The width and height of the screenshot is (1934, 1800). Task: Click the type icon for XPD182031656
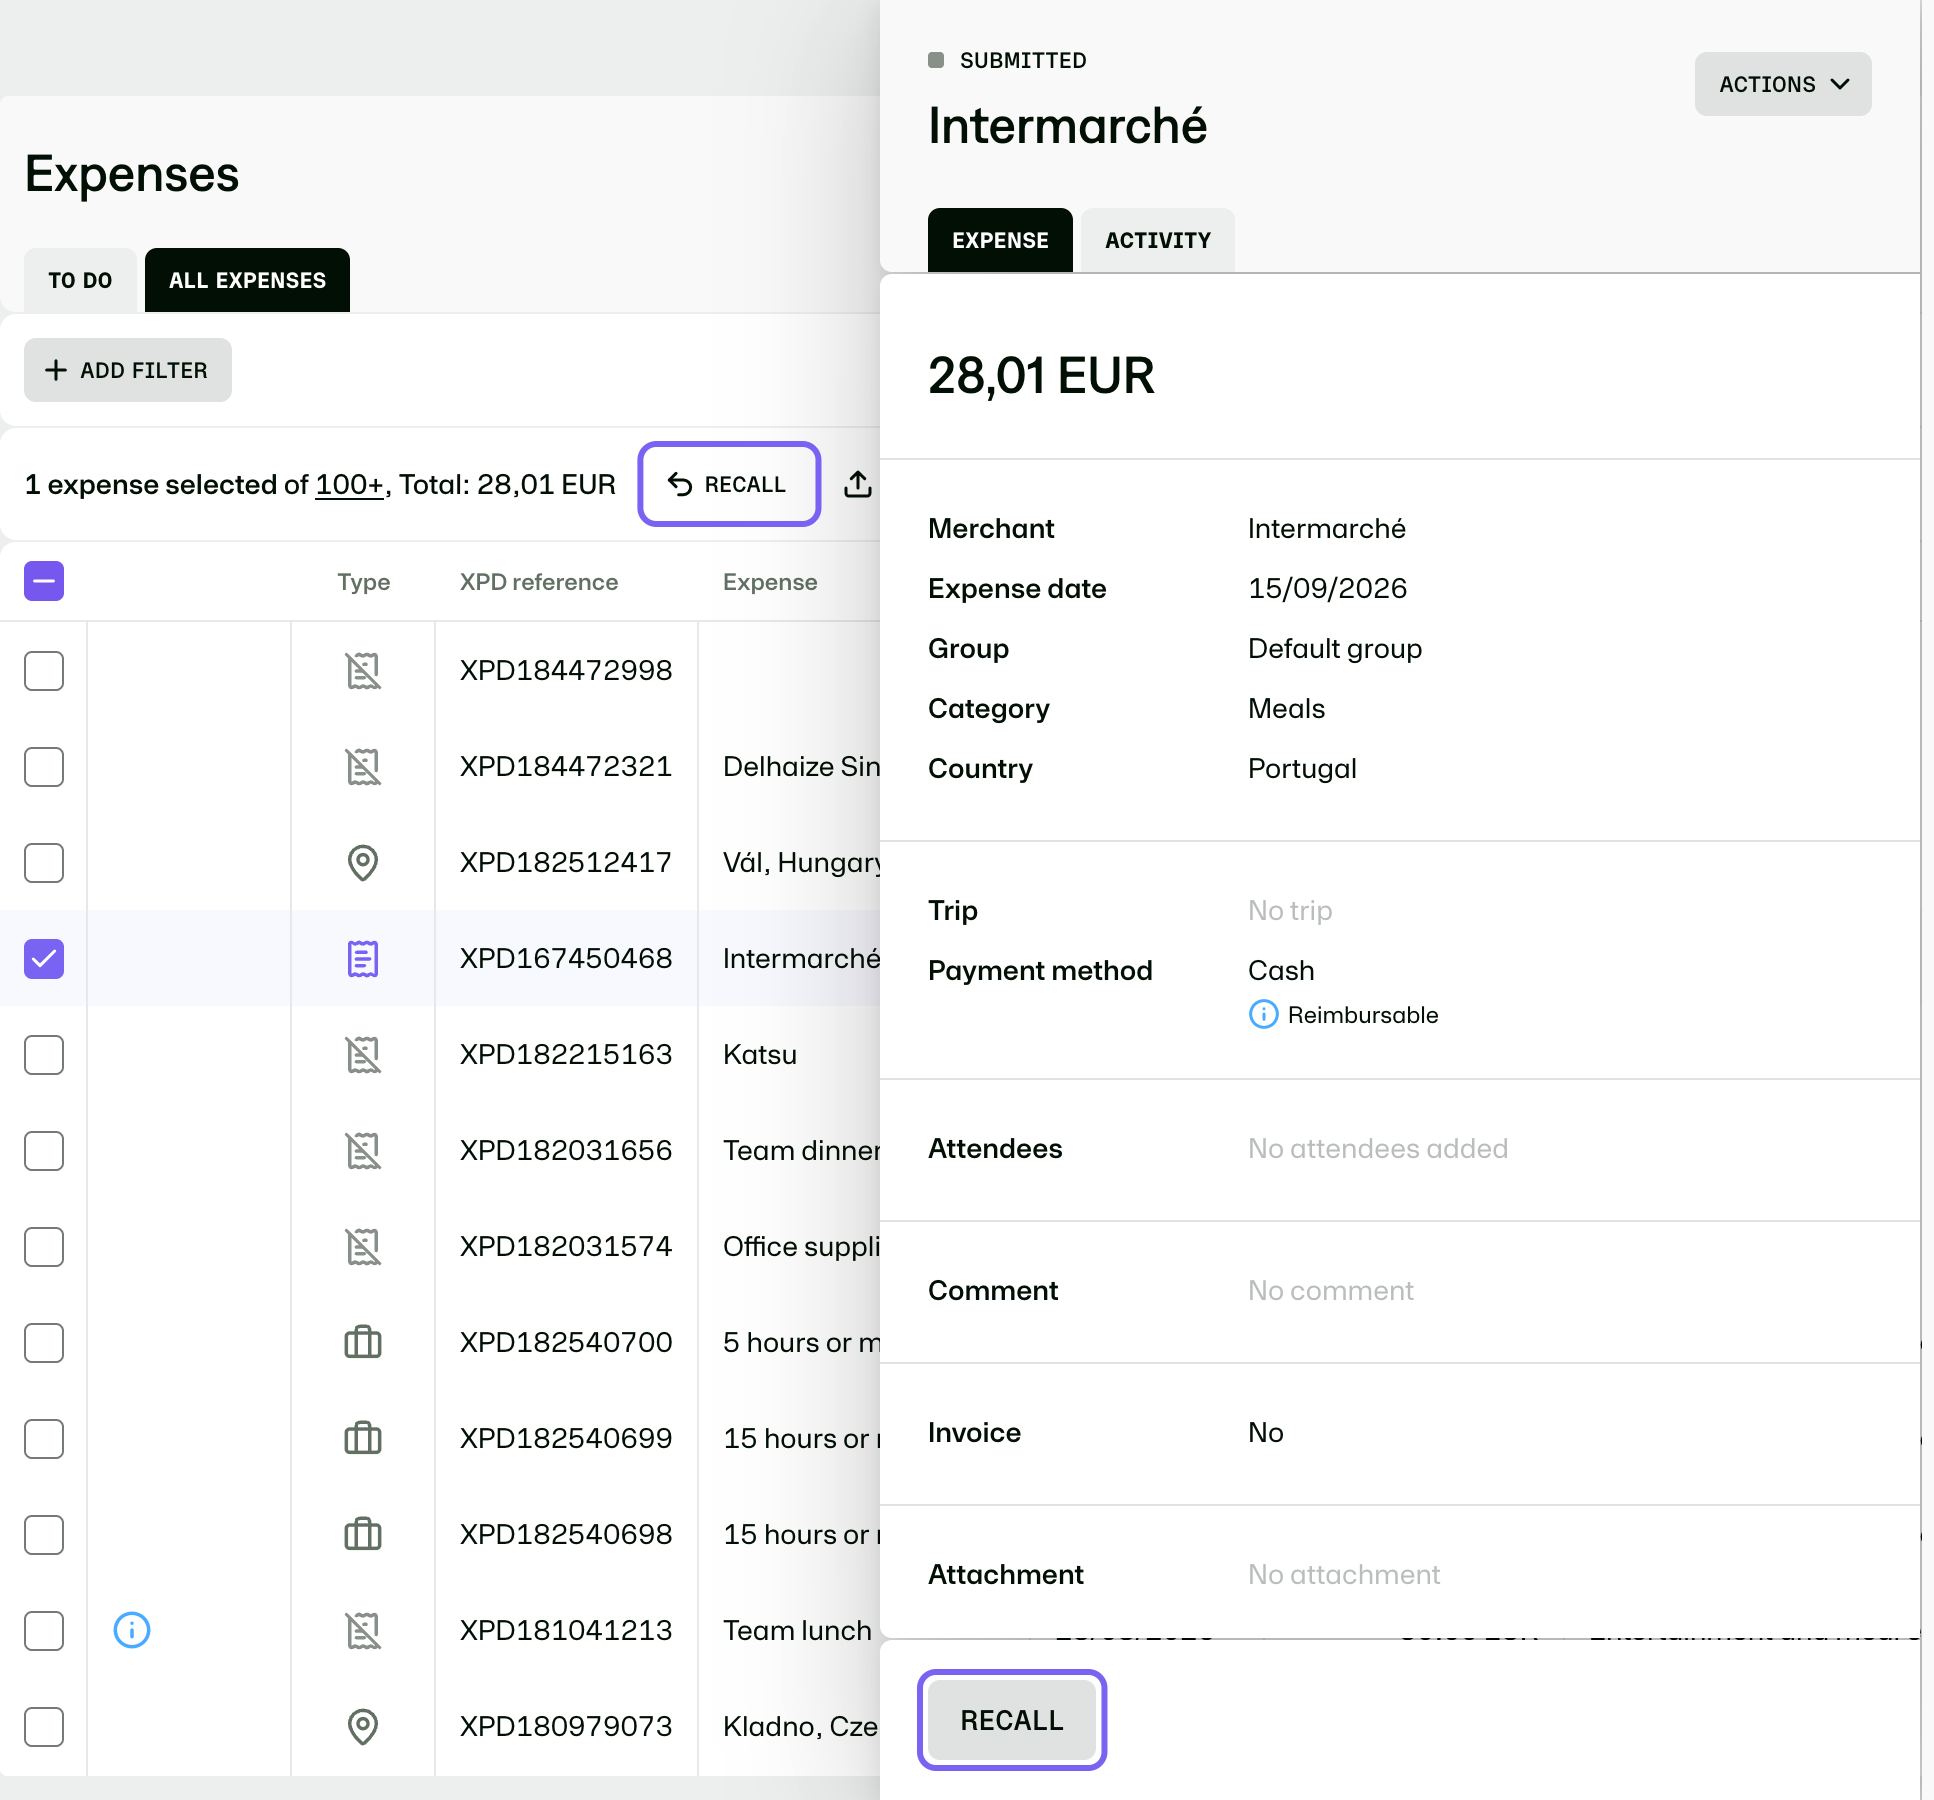point(363,1151)
